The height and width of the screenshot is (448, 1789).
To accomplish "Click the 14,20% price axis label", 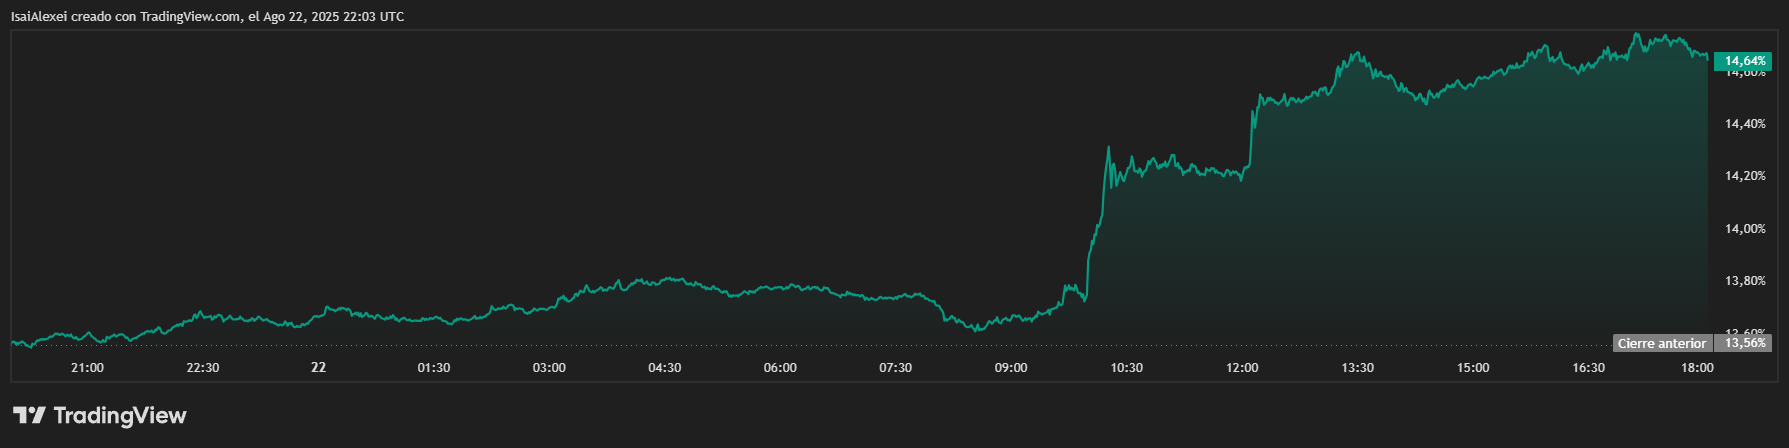I will [x=1745, y=176].
